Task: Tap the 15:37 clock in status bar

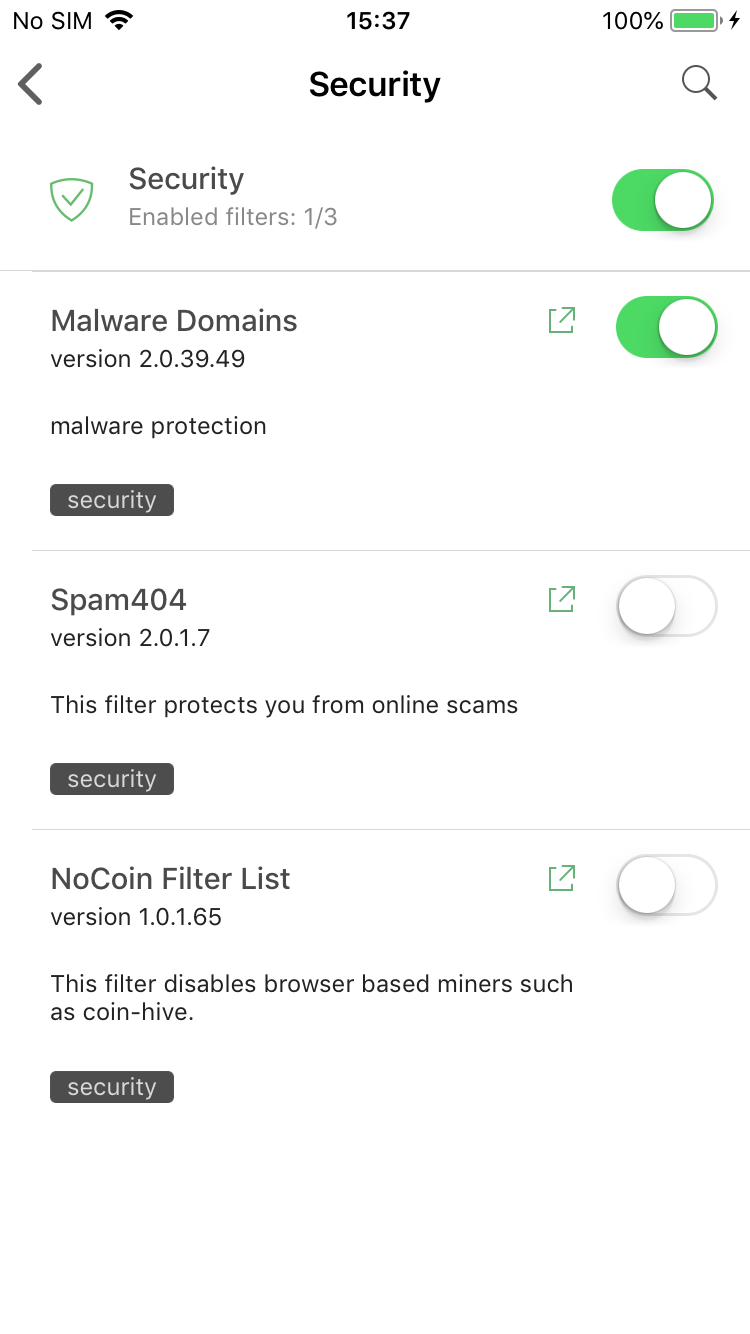Action: [x=377, y=20]
